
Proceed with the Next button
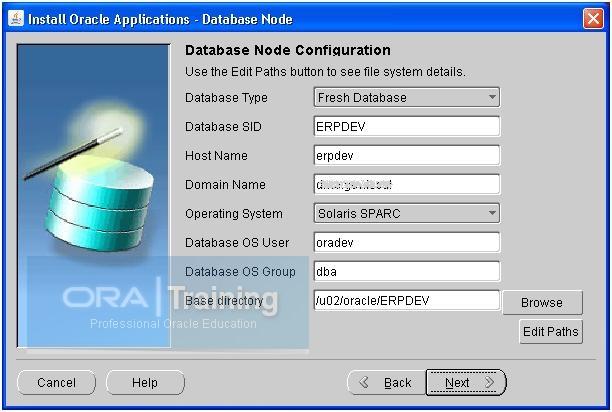(466, 382)
